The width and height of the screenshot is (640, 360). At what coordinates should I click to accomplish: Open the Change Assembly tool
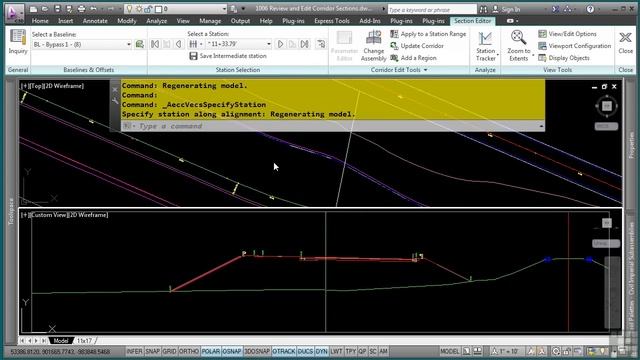coord(373,46)
